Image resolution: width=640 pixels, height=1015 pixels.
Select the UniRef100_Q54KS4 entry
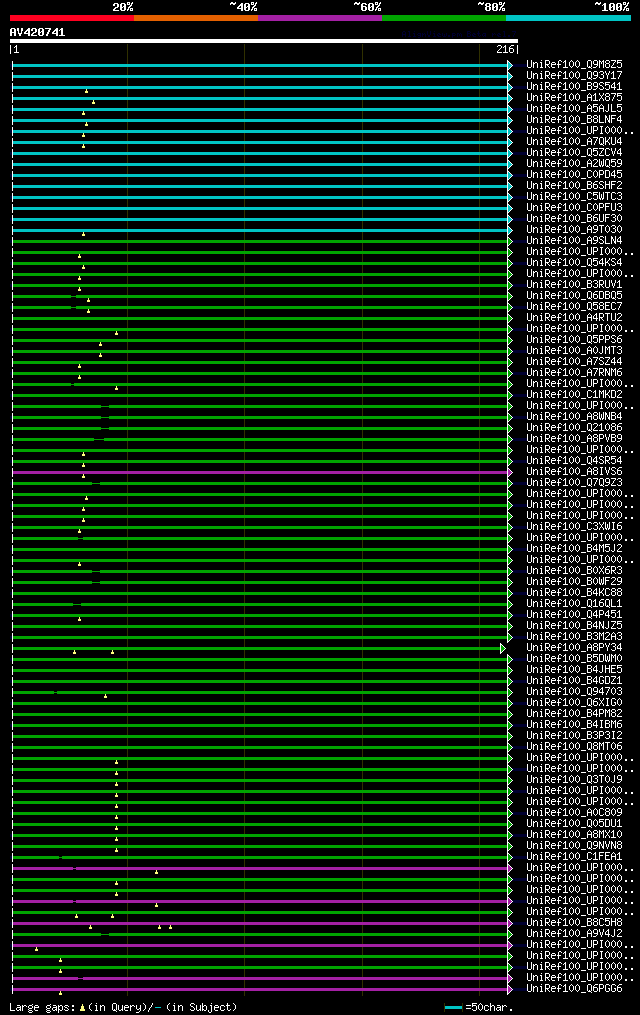coord(574,263)
